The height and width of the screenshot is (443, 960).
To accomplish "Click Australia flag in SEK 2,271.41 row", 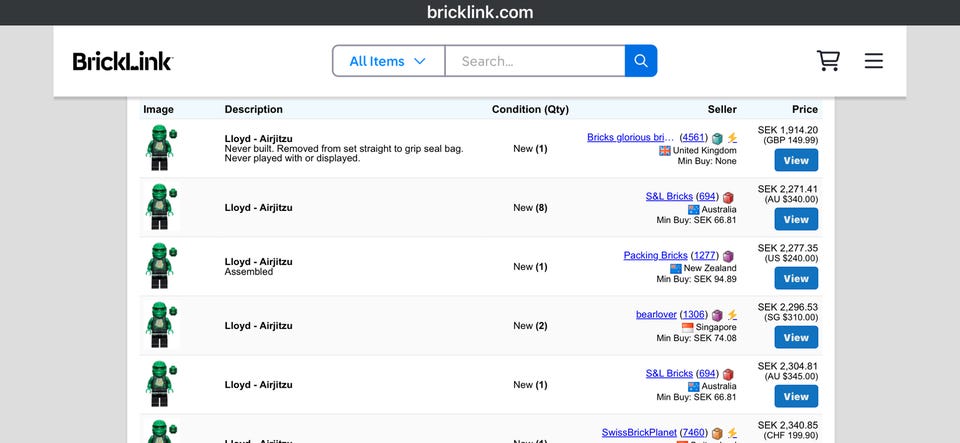I will 694,210.
